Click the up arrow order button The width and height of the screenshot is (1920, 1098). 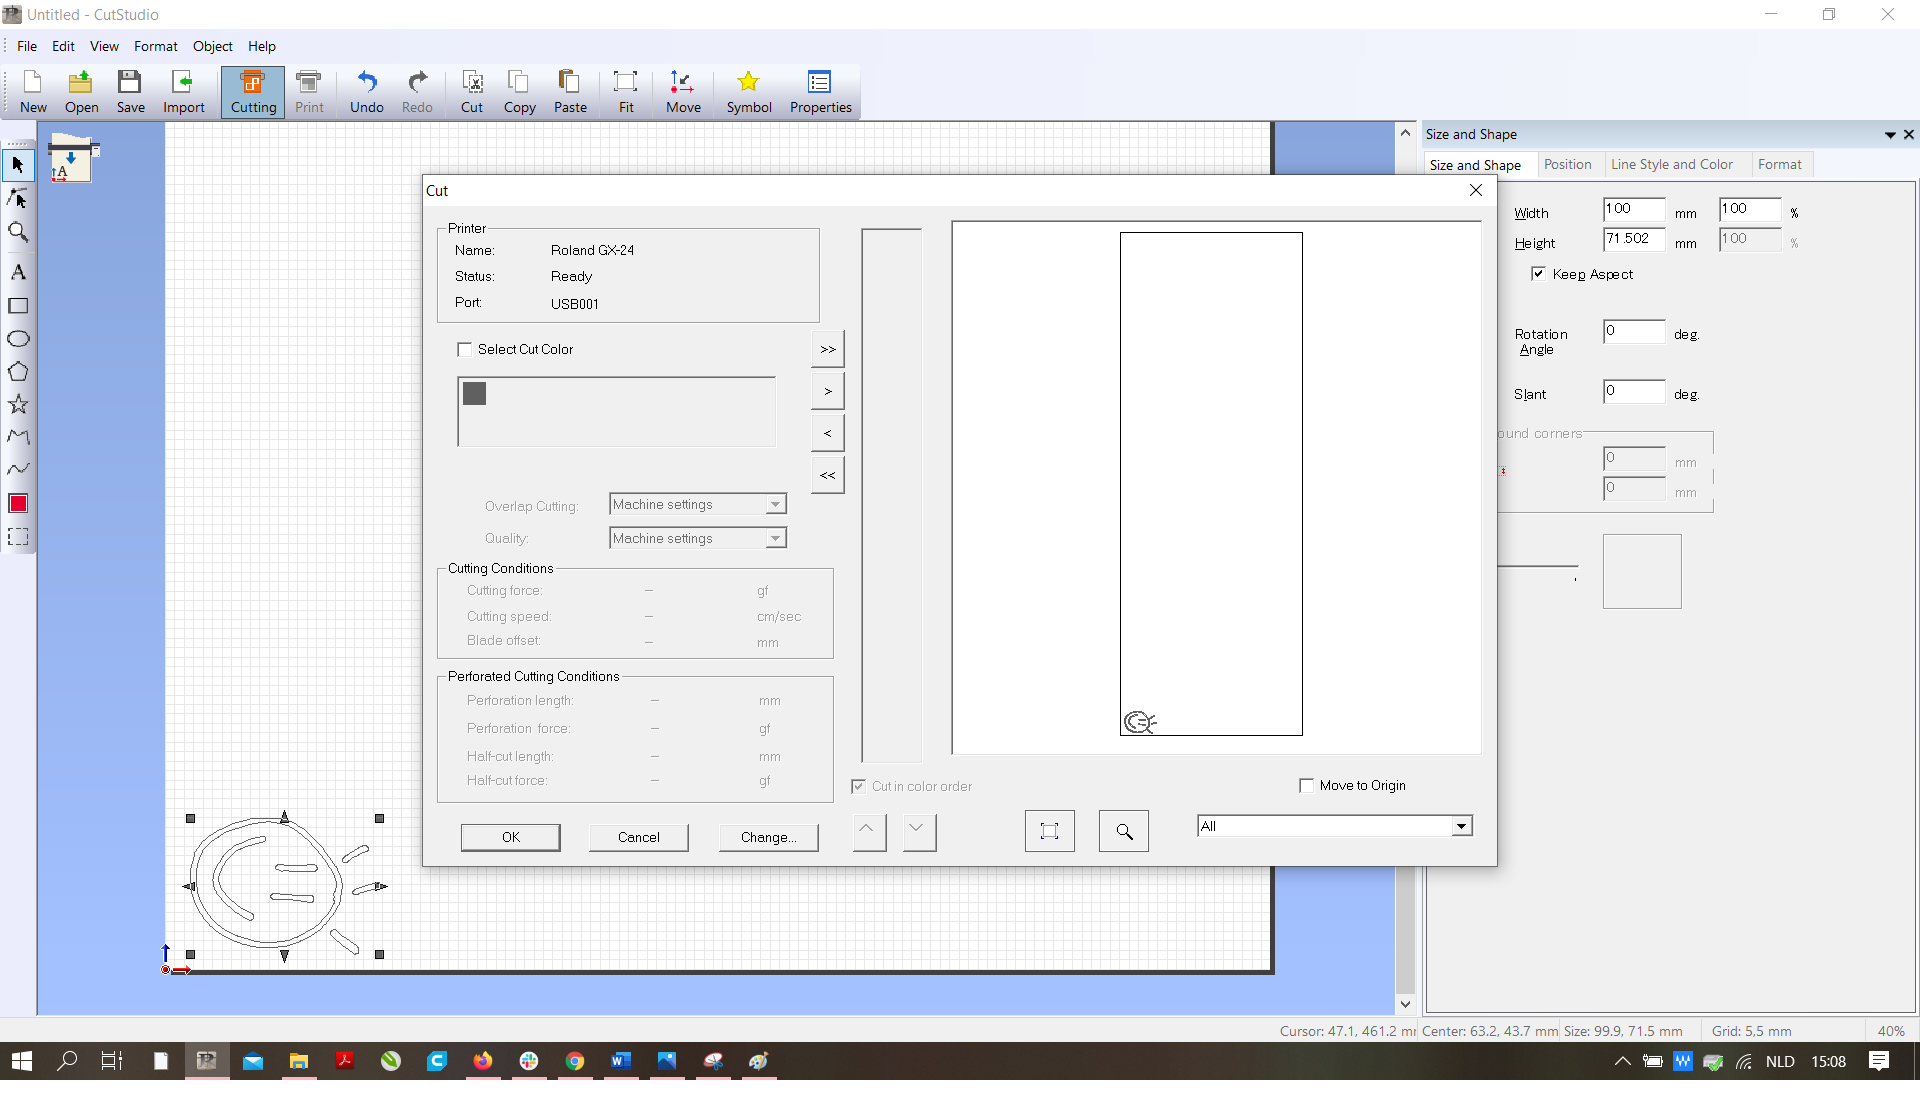pos(869,831)
